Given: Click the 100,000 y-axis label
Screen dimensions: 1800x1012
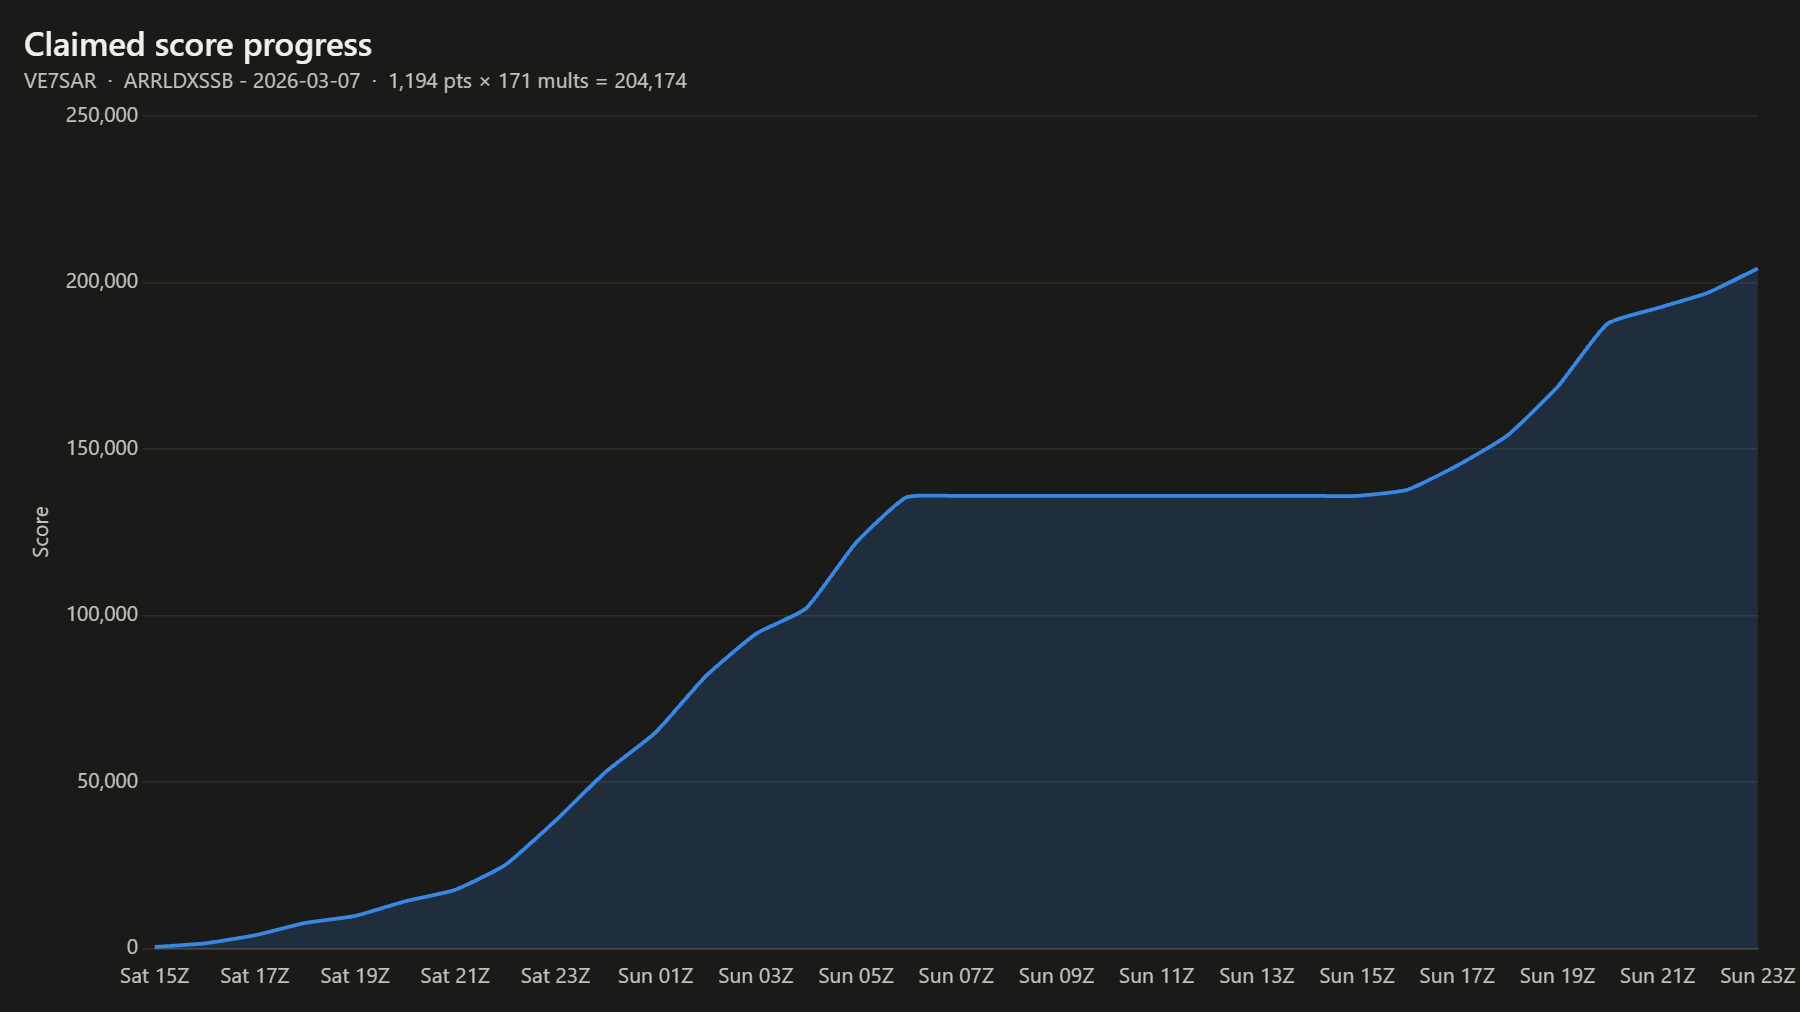Looking at the screenshot, I should point(102,614).
